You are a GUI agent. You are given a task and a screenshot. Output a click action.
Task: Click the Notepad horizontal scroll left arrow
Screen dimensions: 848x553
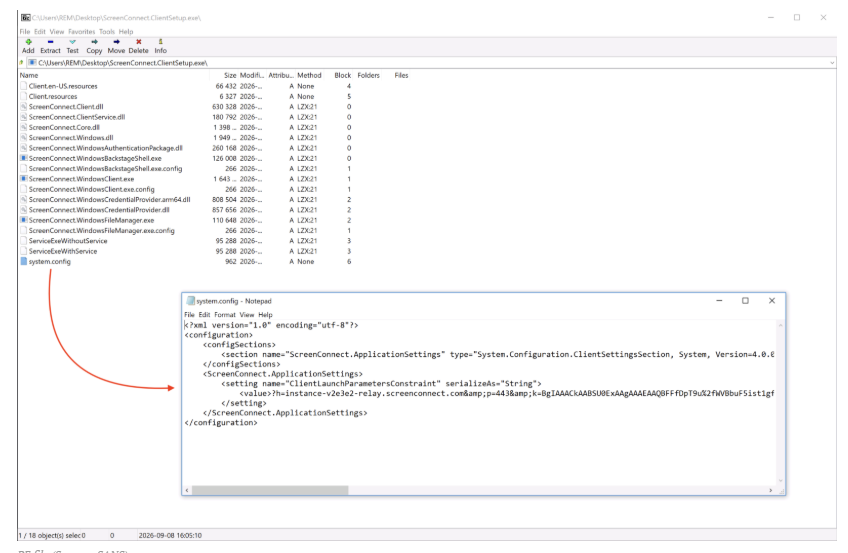187,490
